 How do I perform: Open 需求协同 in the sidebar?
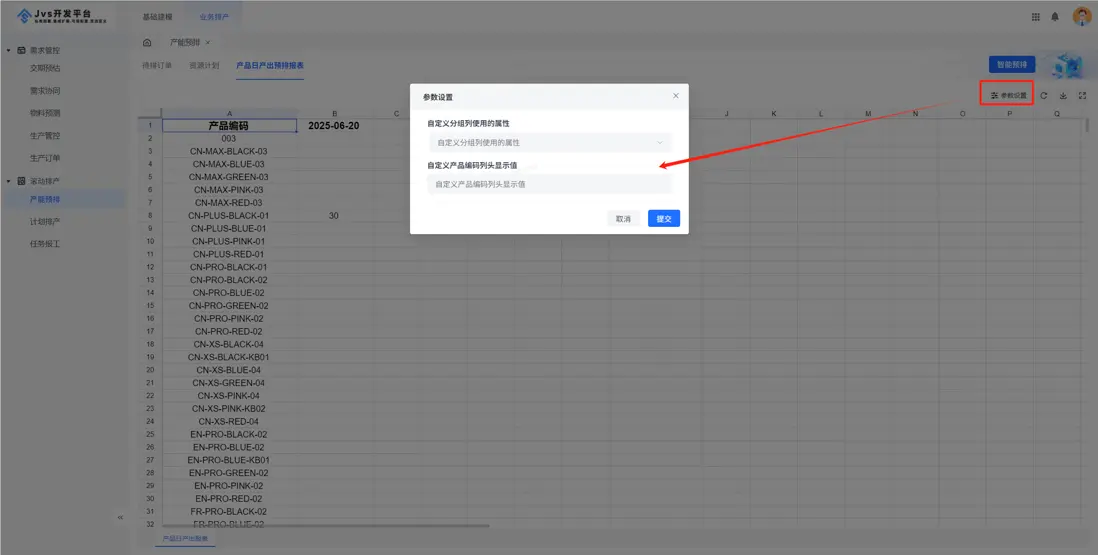click(45, 91)
